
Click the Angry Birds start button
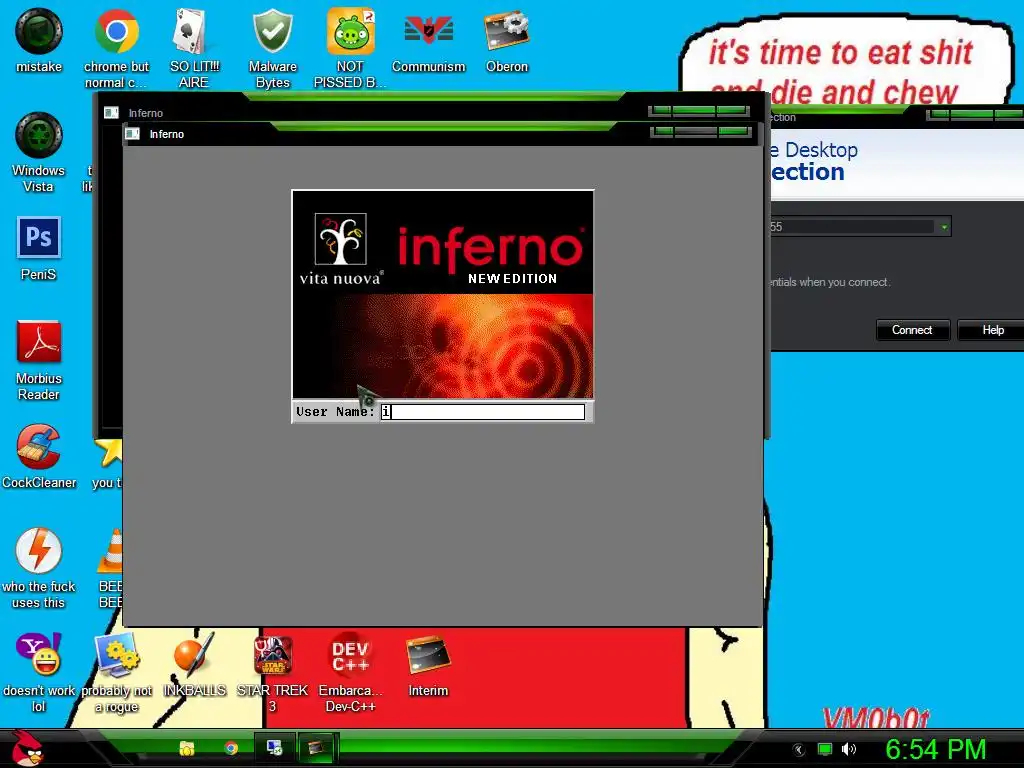pyautogui.click(x=27, y=748)
